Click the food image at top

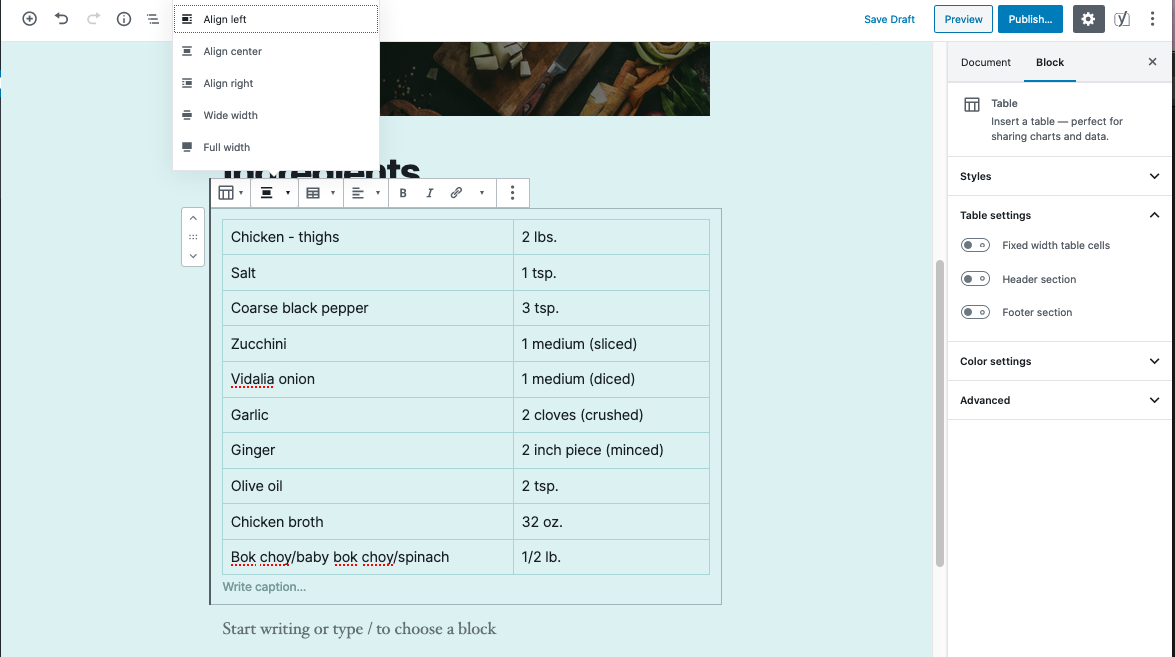545,79
